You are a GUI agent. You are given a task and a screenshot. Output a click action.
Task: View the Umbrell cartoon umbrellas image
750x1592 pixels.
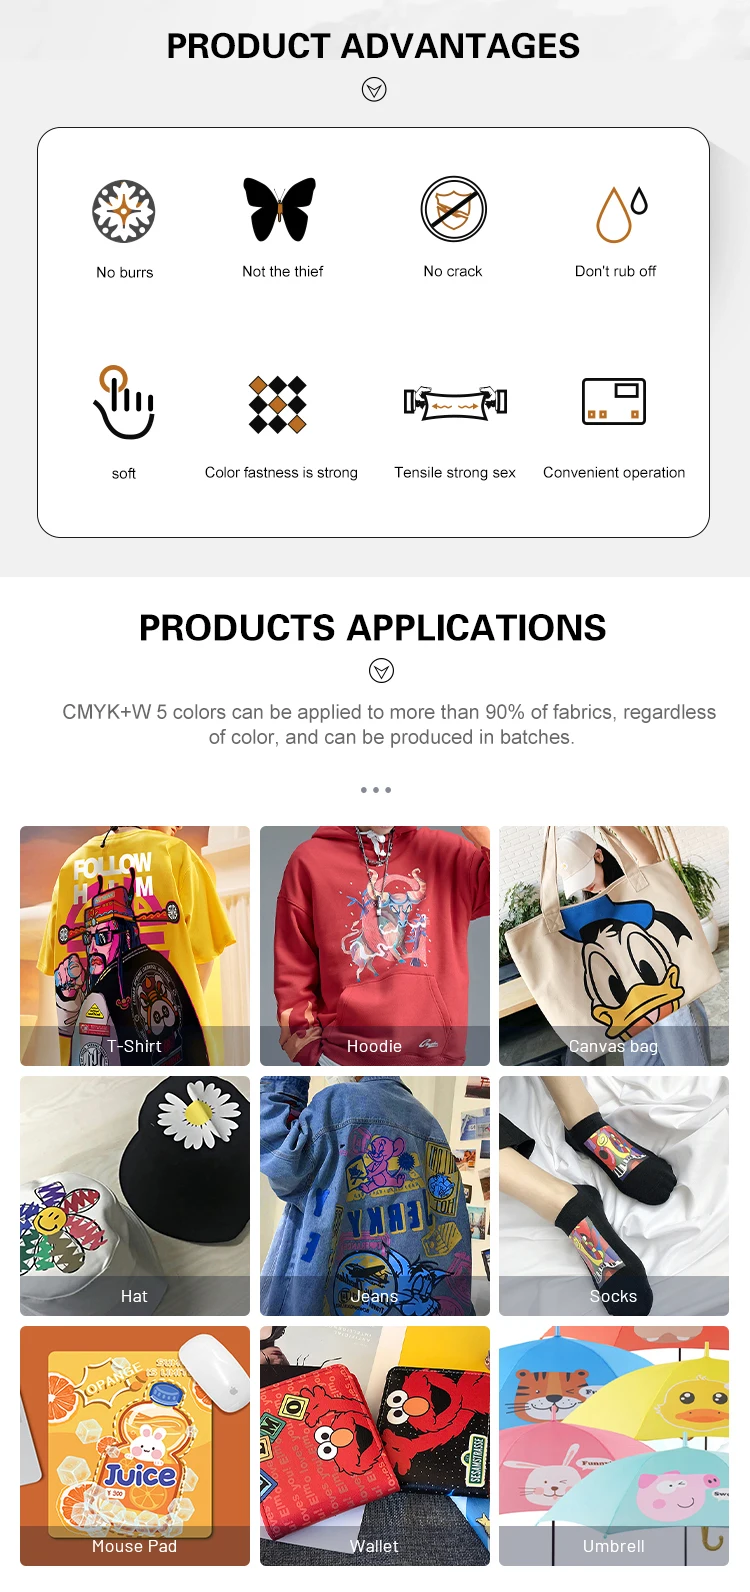pos(614,1446)
